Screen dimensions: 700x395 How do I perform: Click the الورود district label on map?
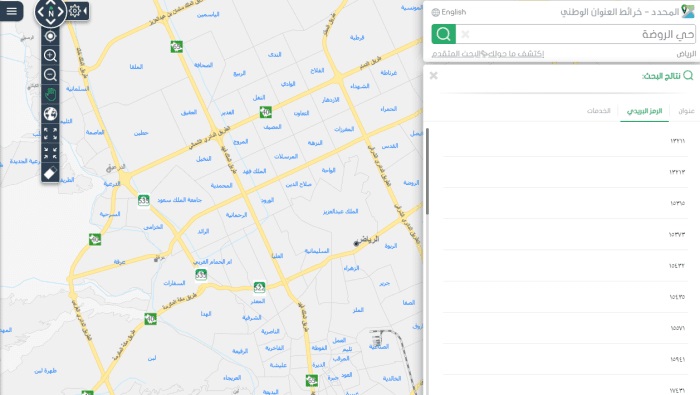pyautogui.click(x=267, y=200)
